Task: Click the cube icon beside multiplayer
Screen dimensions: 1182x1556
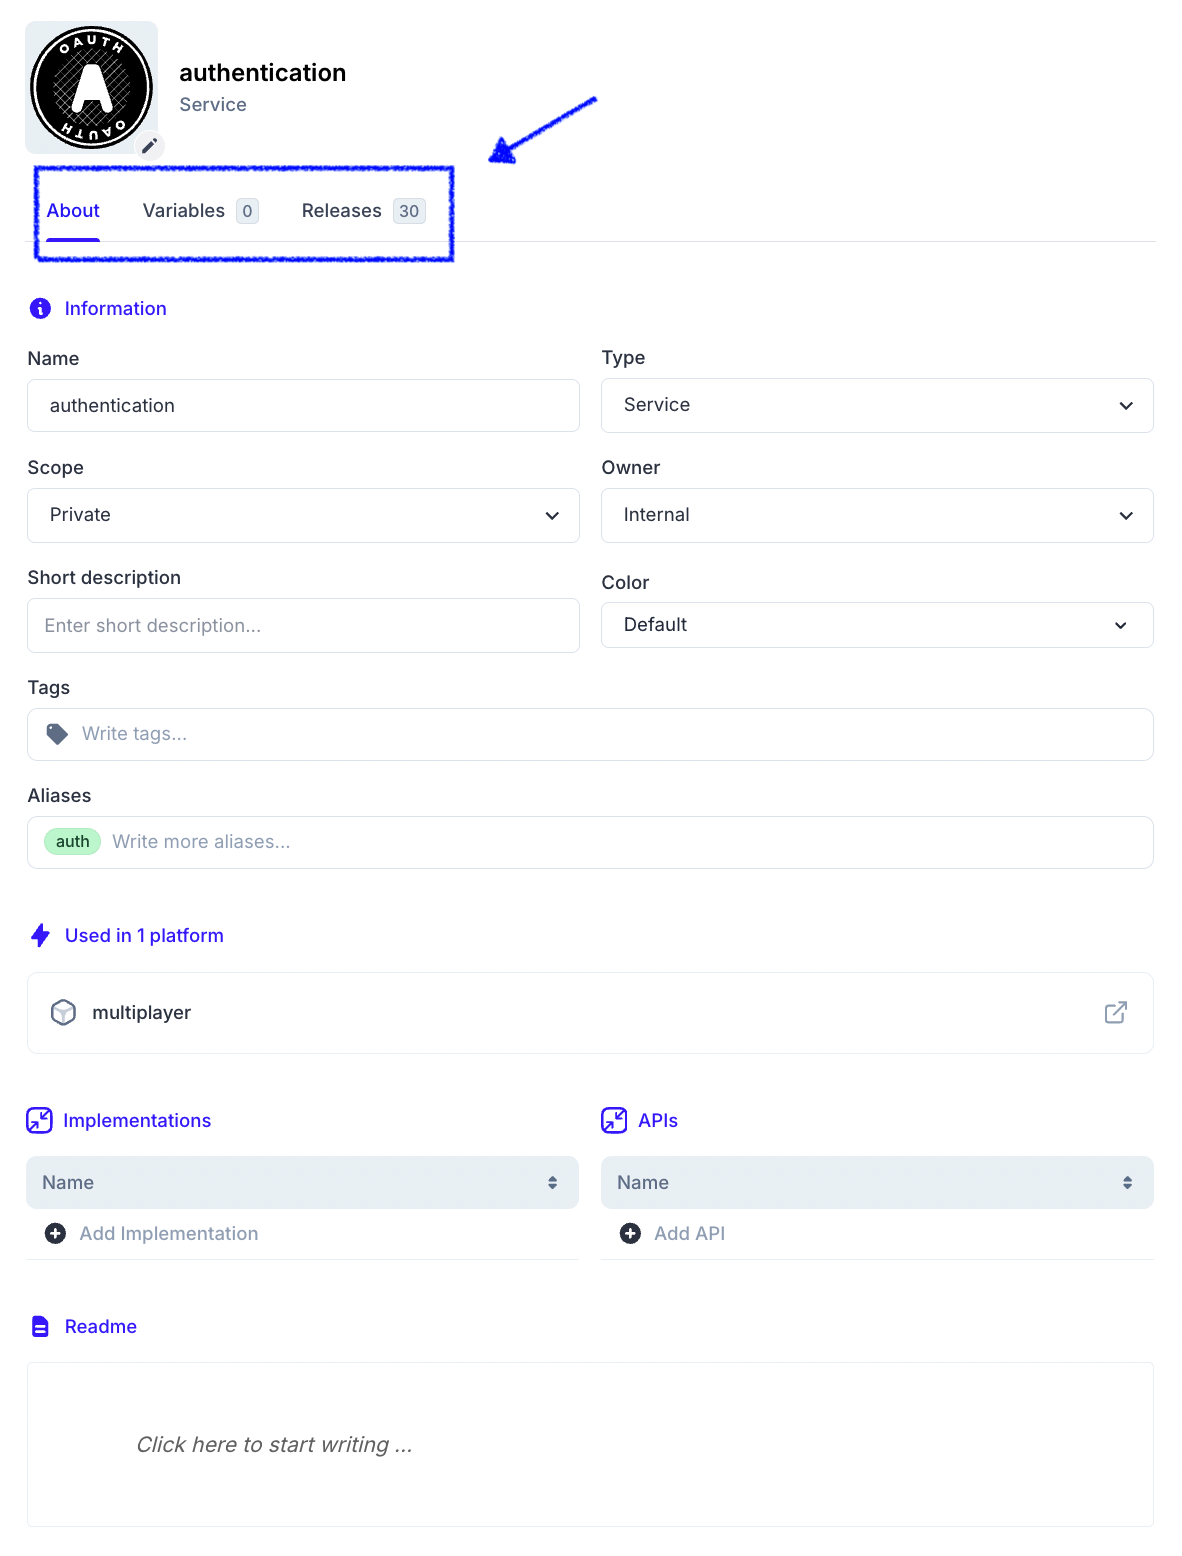Action: (63, 1013)
